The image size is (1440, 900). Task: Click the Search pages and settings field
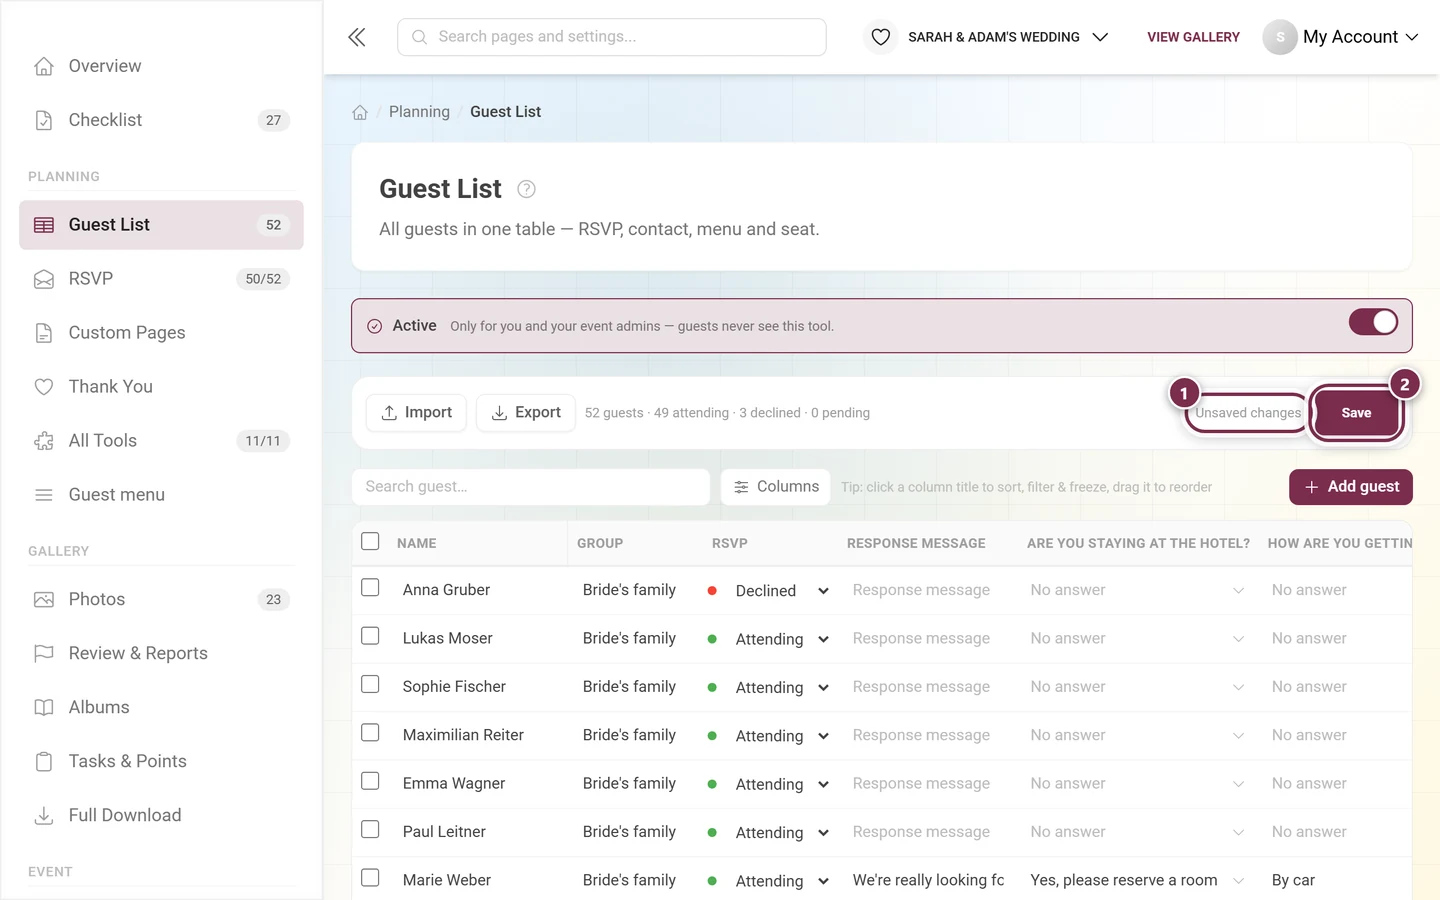pyautogui.click(x=612, y=37)
